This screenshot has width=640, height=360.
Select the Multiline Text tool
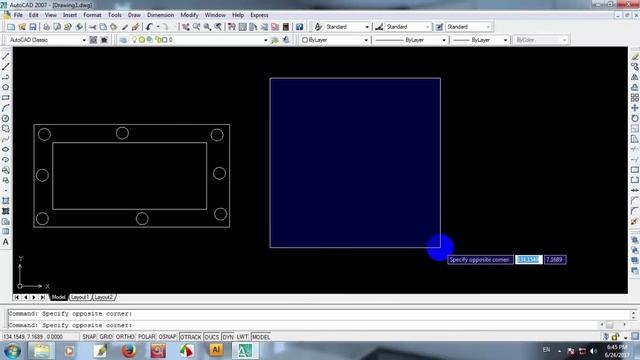6,242
